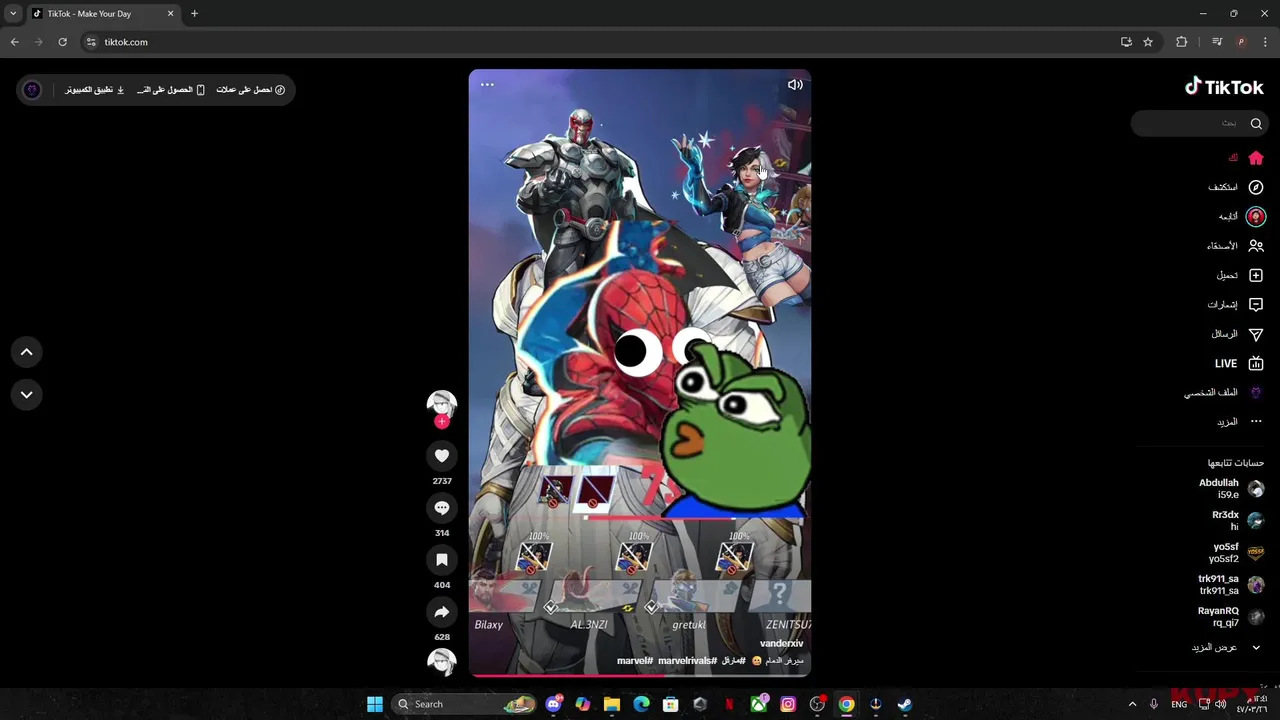Open followed account Rr3dx

point(1237,520)
